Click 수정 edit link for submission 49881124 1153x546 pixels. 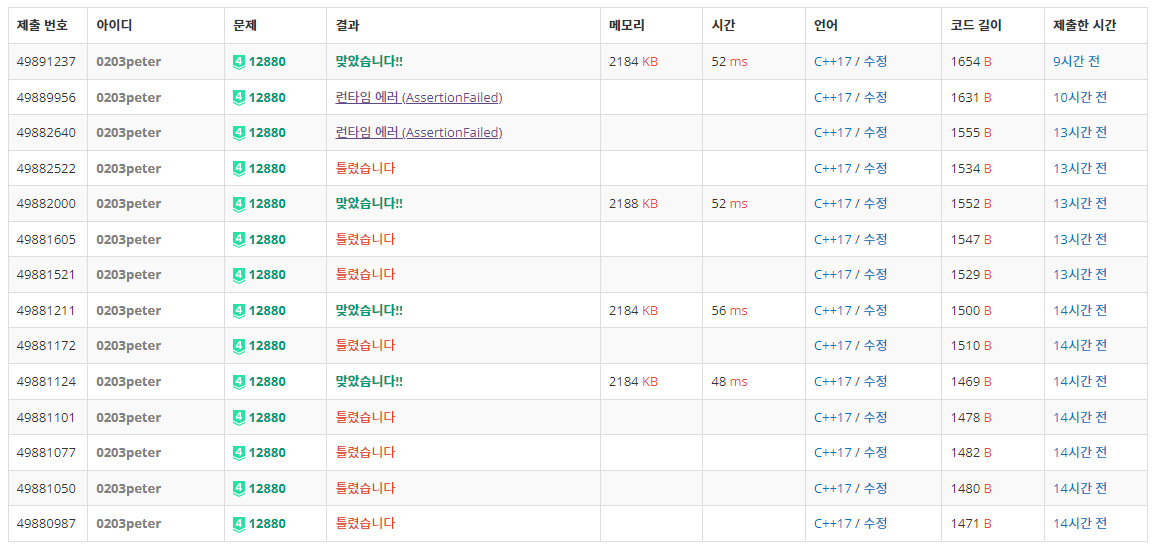(875, 382)
